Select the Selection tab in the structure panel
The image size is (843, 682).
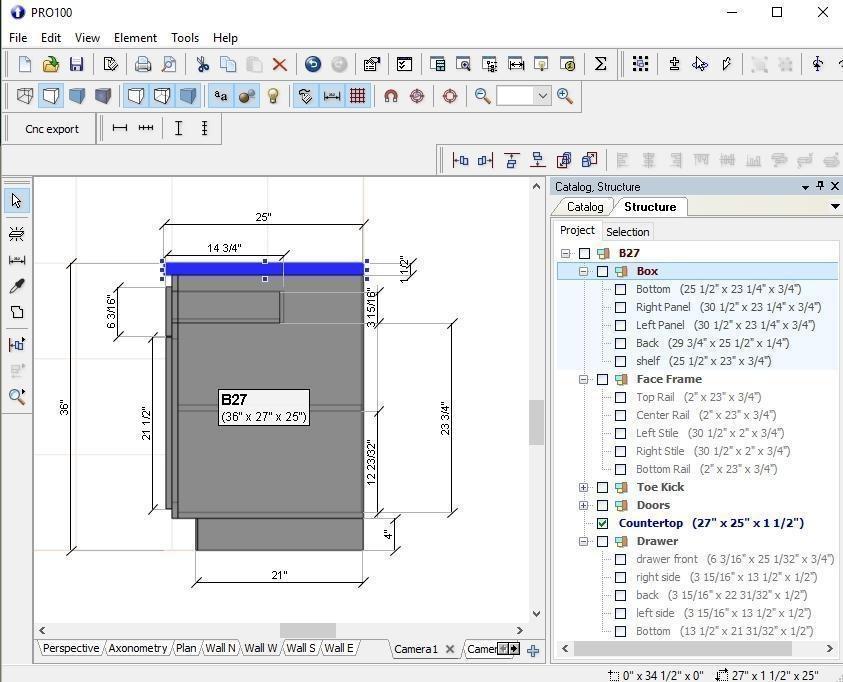pyautogui.click(x=627, y=231)
